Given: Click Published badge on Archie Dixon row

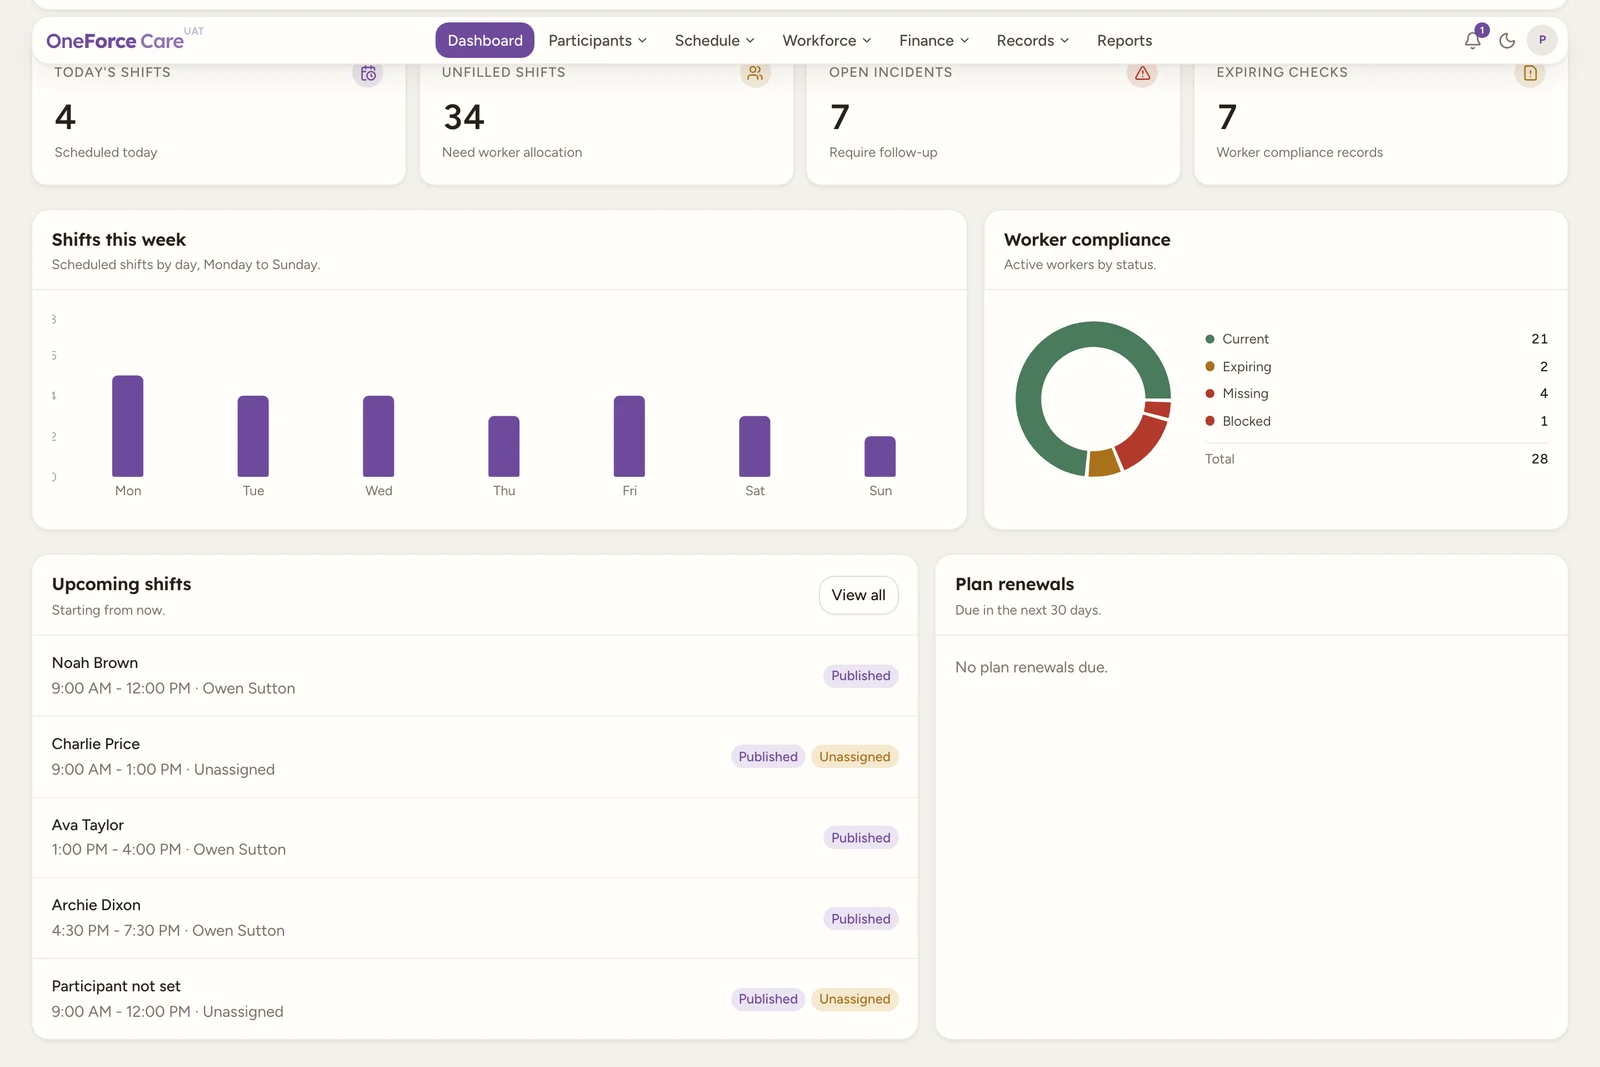Looking at the screenshot, I should (x=861, y=919).
